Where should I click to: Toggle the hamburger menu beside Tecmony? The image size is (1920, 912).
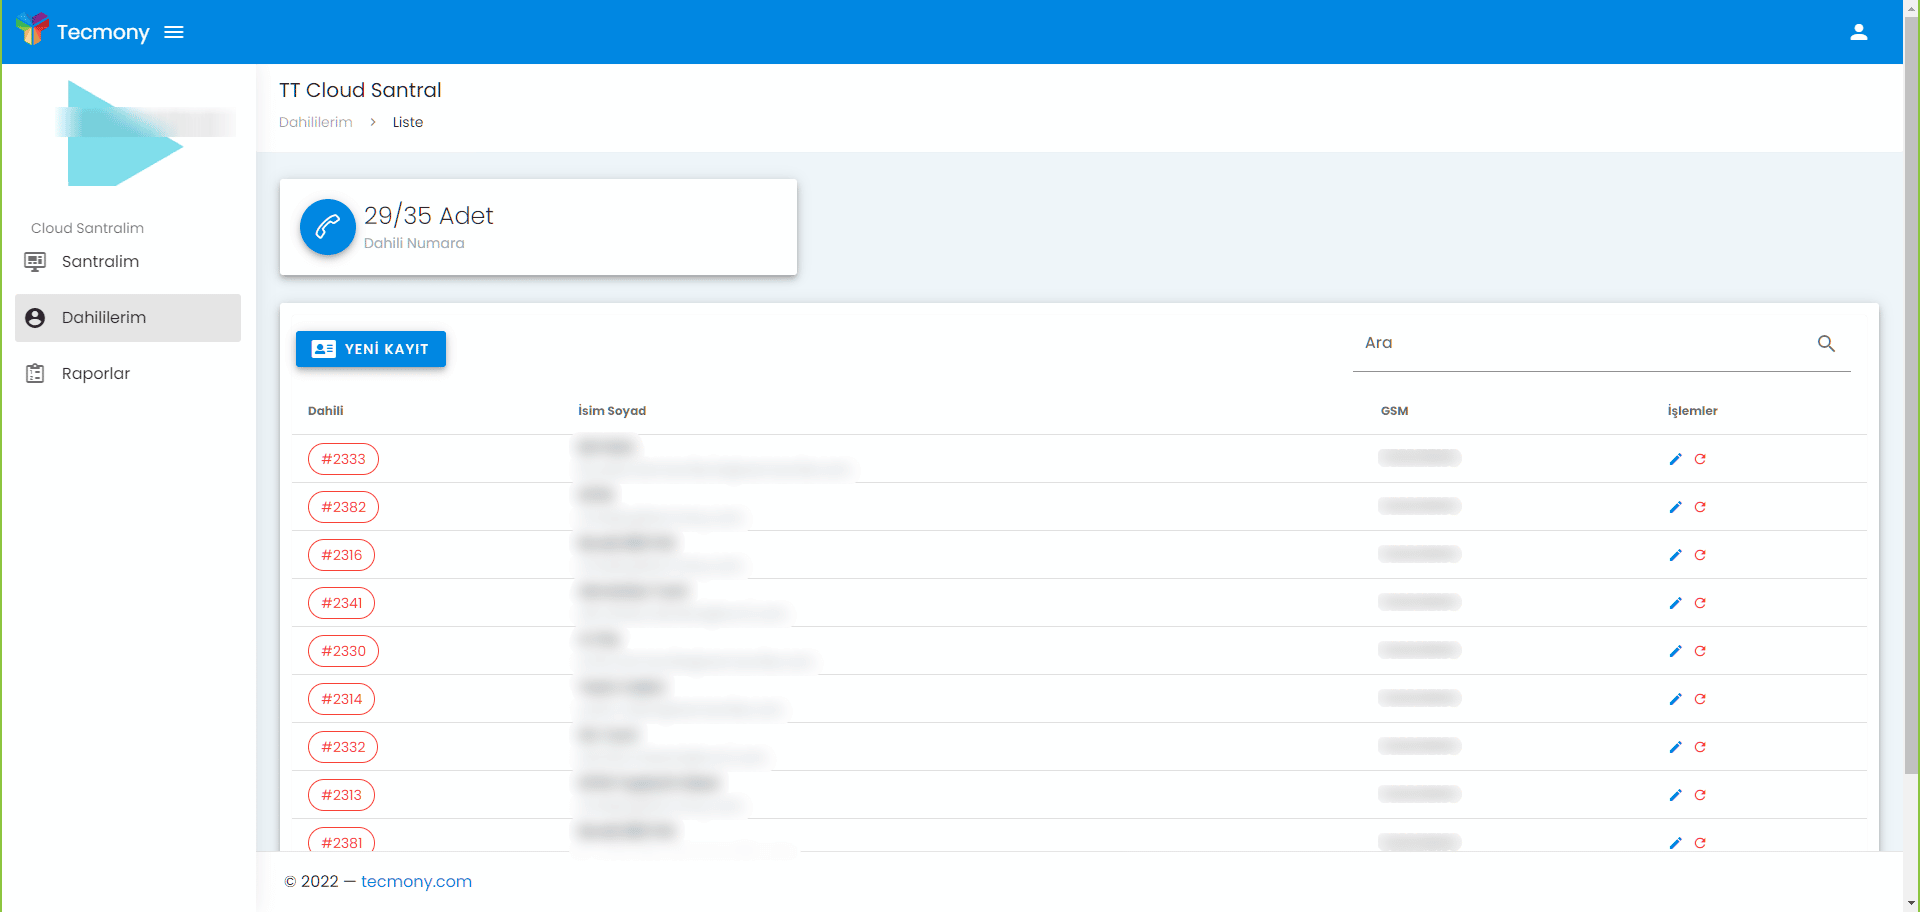click(x=174, y=32)
